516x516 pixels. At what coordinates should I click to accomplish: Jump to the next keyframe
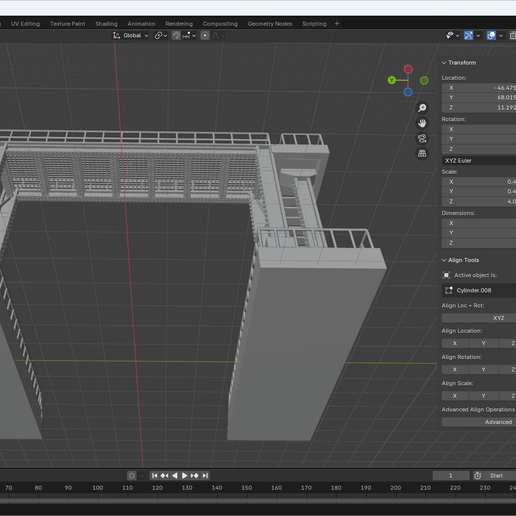[x=195, y=476]
